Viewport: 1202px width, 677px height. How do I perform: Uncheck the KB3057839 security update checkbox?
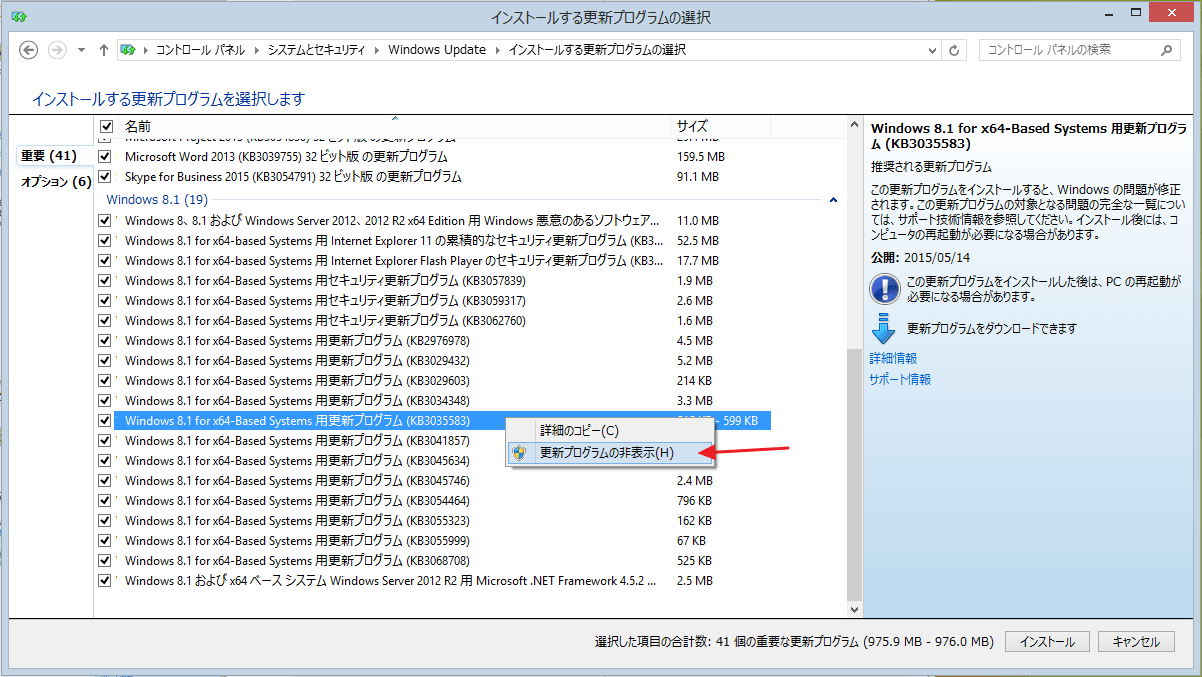coord(105,280)
